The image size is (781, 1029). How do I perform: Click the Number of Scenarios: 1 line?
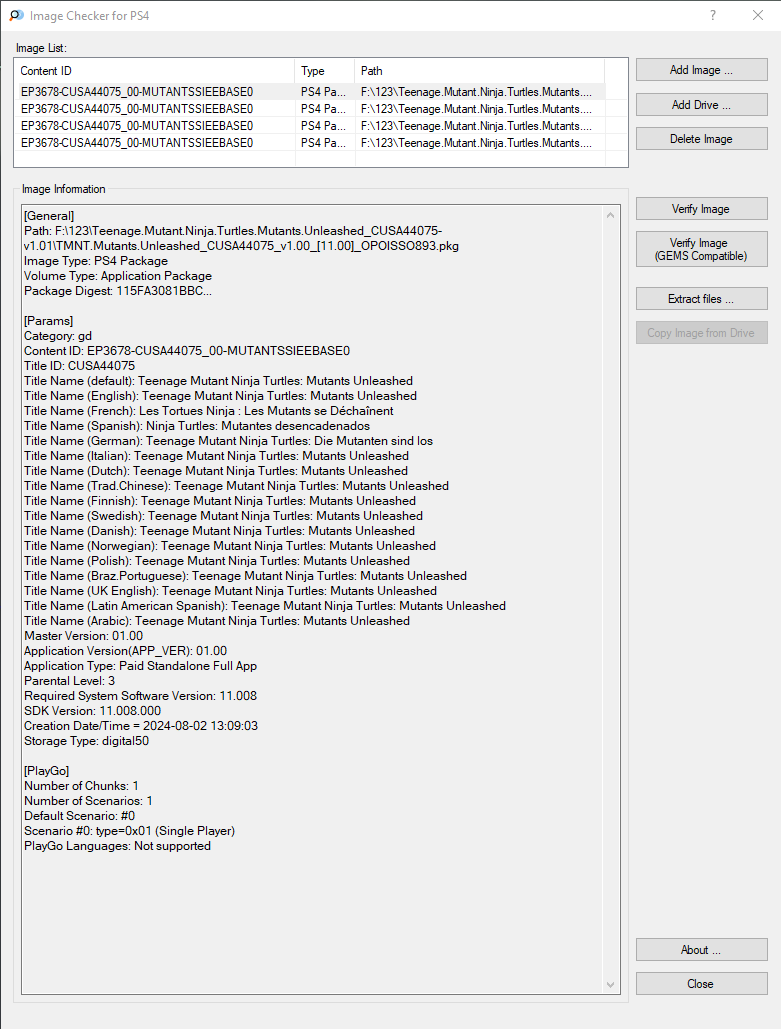pyautogui.click(x=89, y=801)
